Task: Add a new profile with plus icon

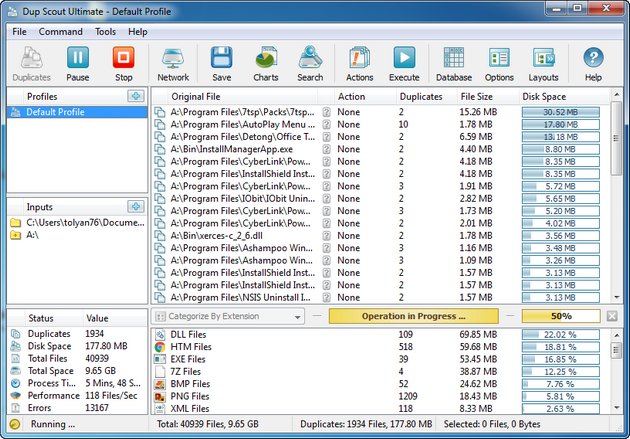Action: pyautogui.click(x=136, y=96)
